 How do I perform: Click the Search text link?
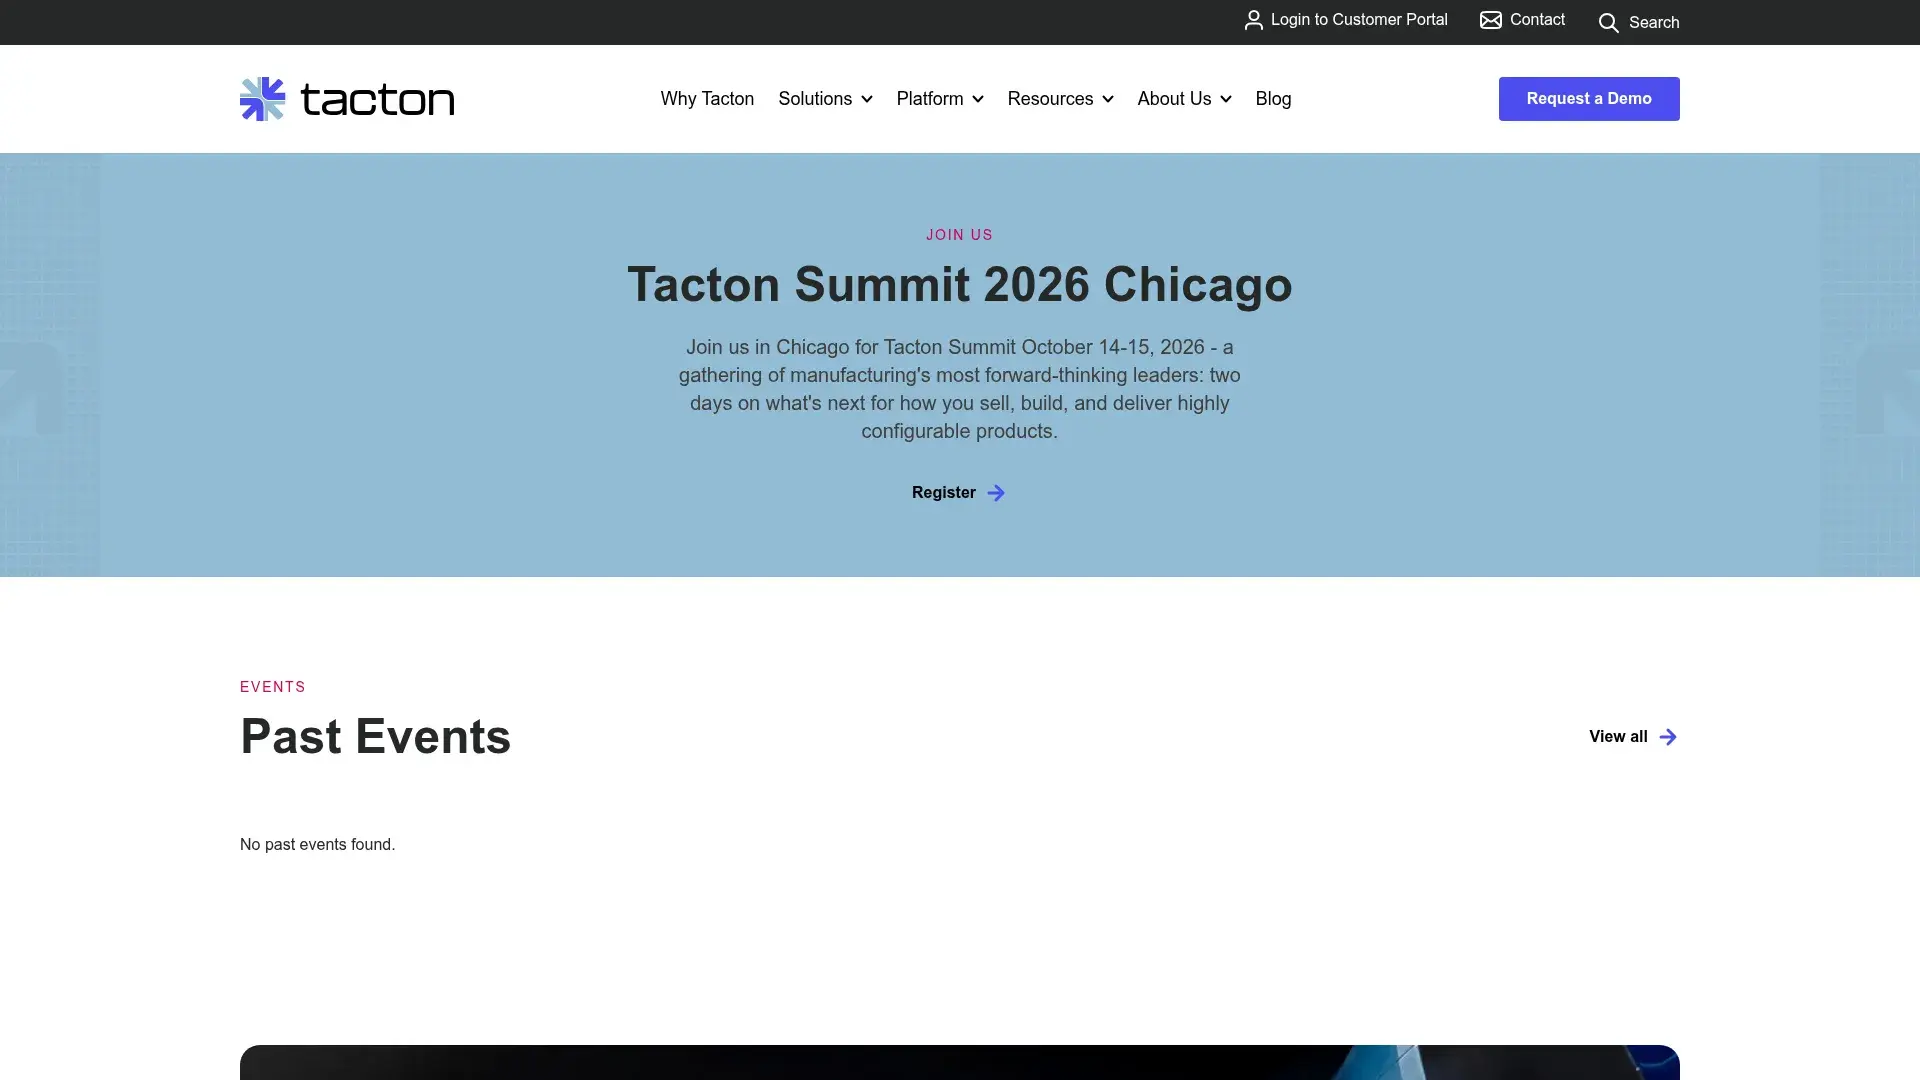coord(1654,23)
